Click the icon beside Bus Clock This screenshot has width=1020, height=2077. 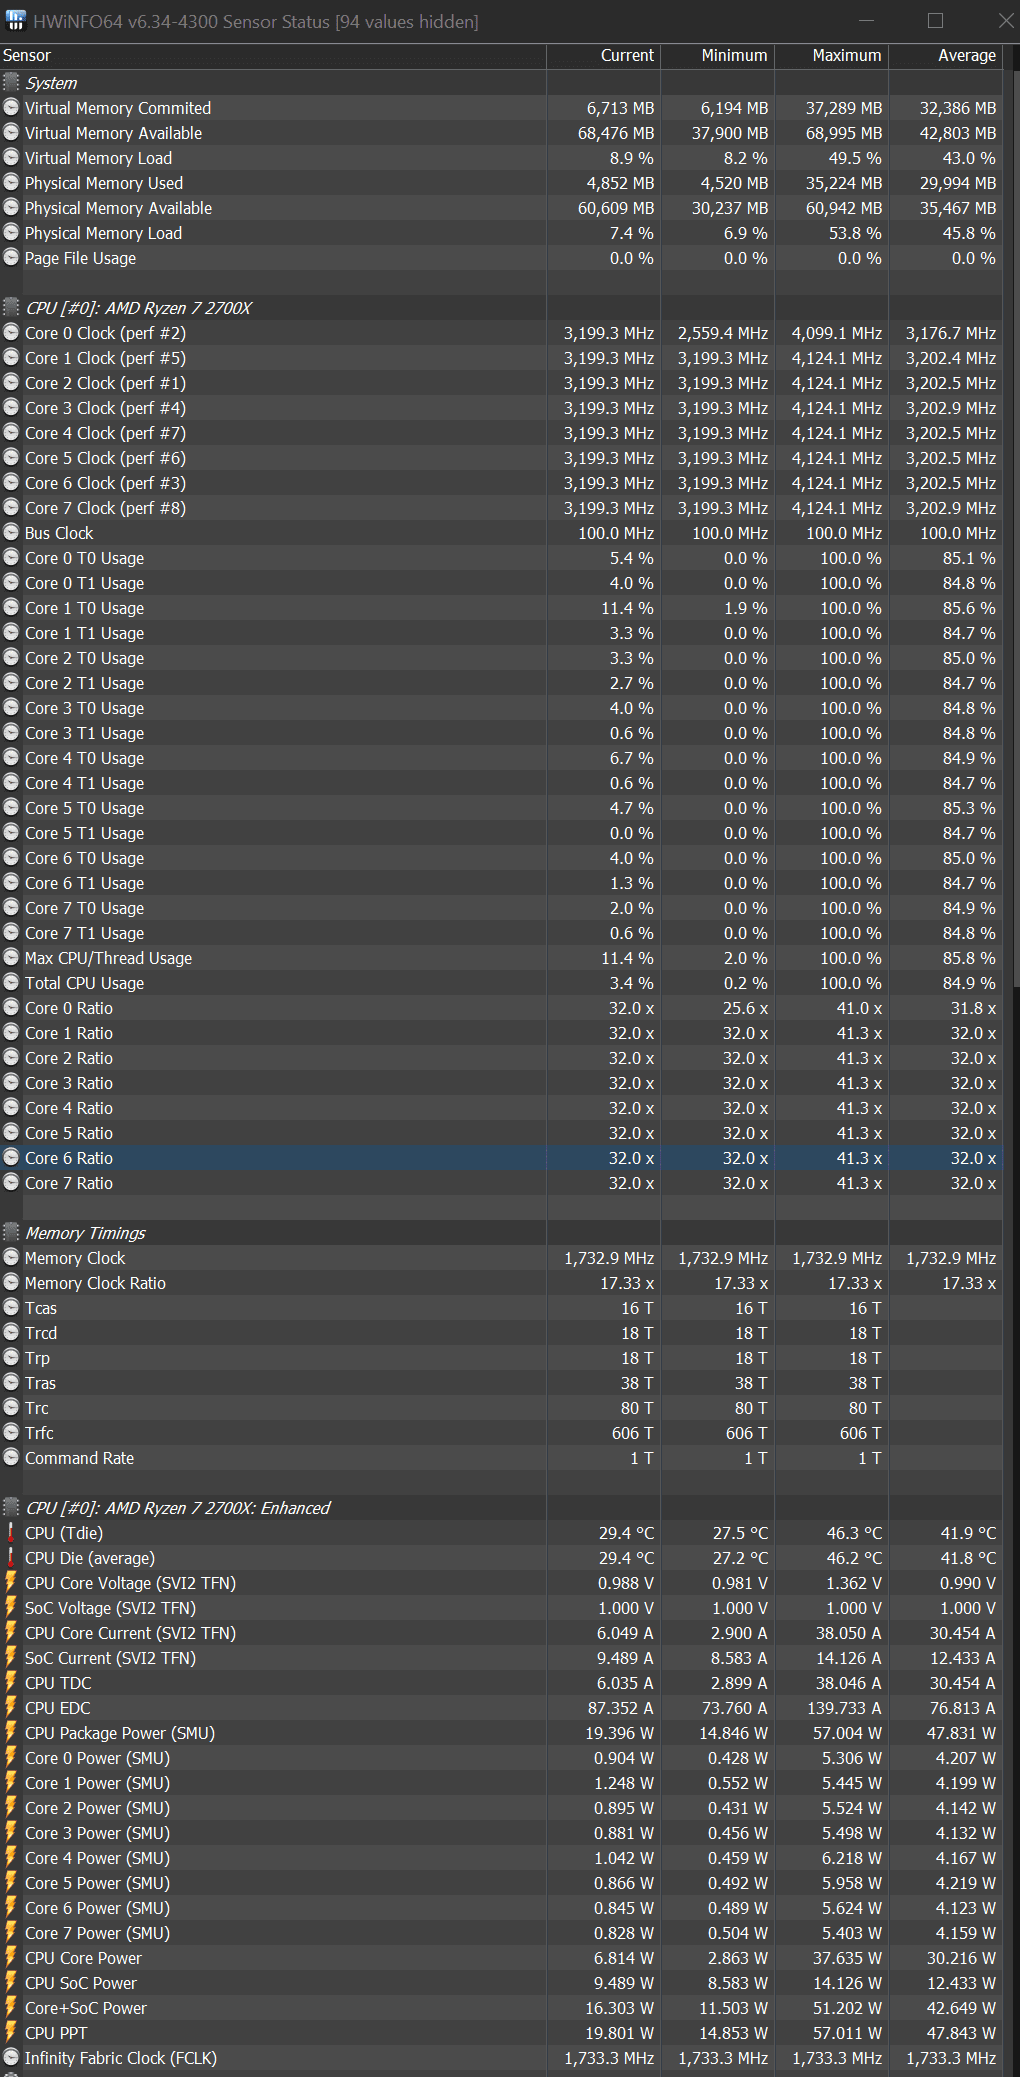(11, 532)
